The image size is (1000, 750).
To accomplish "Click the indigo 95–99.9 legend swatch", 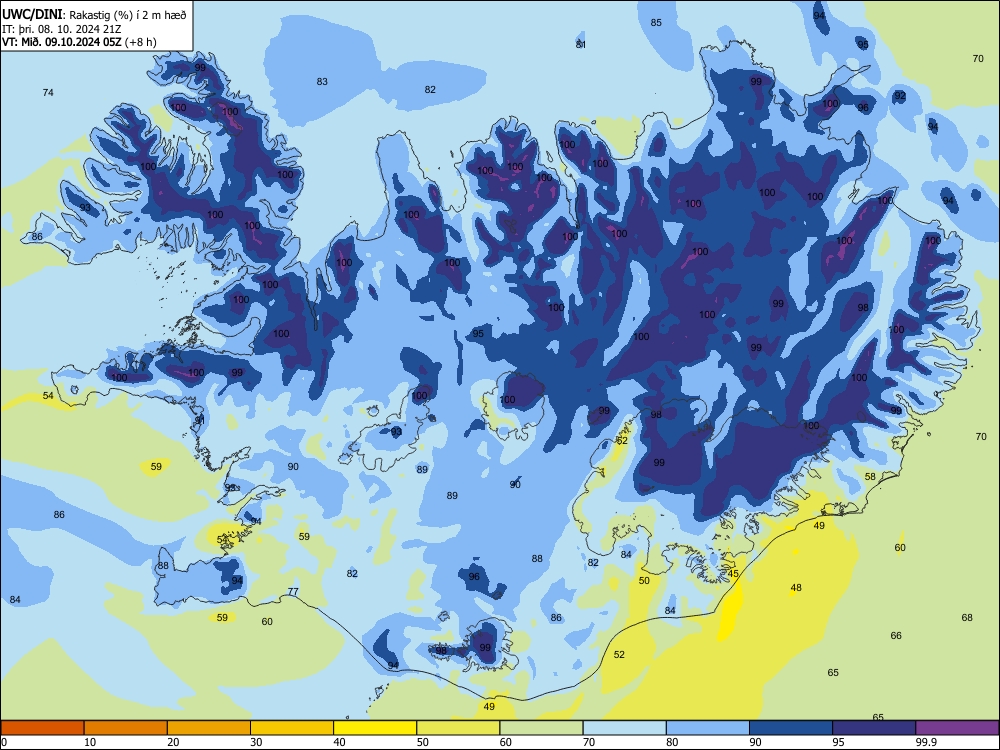I will pyautogui.click(x=874, y=728).
